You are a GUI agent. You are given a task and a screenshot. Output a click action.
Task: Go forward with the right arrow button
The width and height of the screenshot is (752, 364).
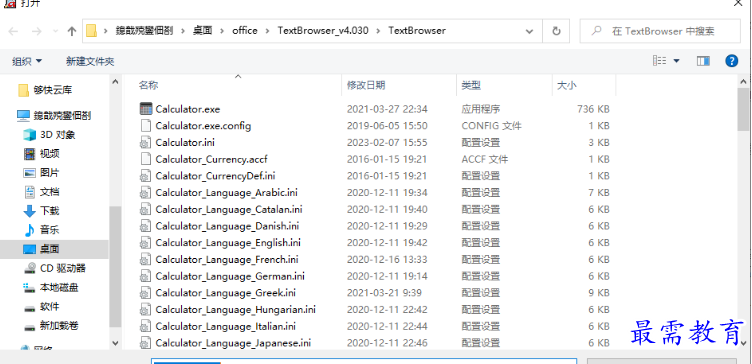(36, 31)
